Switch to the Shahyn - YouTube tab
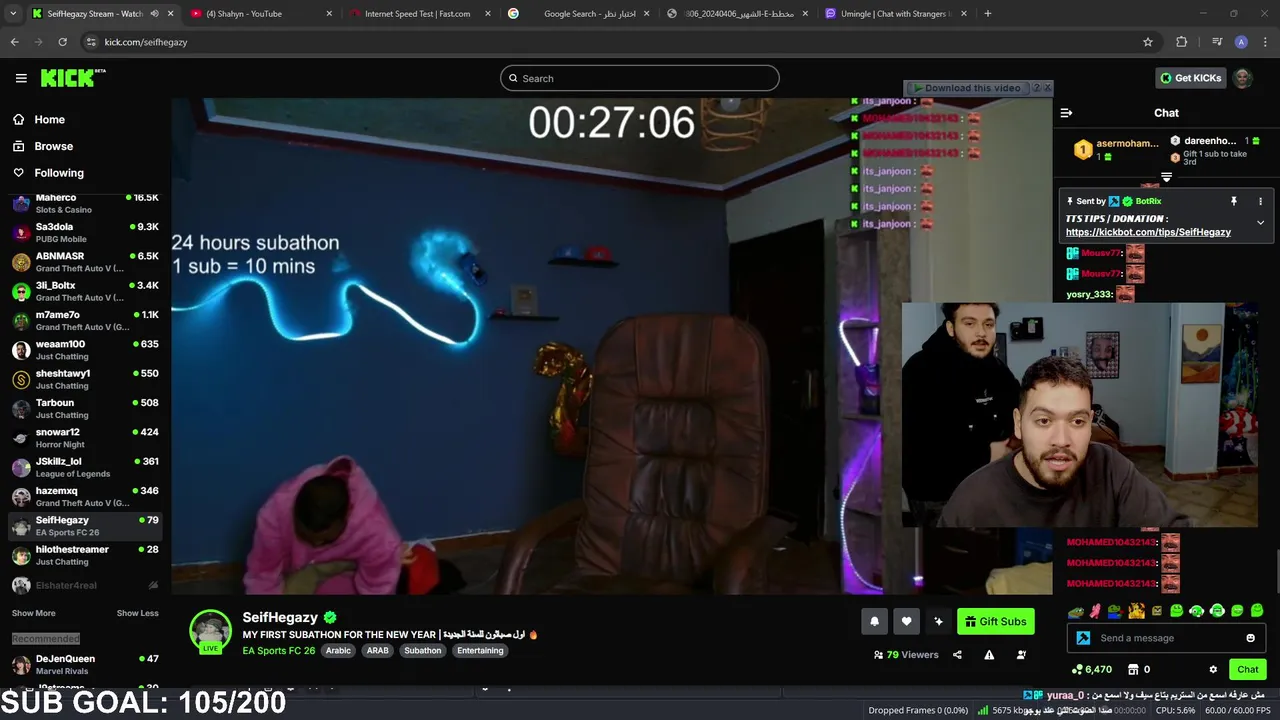 coord(261,14)
